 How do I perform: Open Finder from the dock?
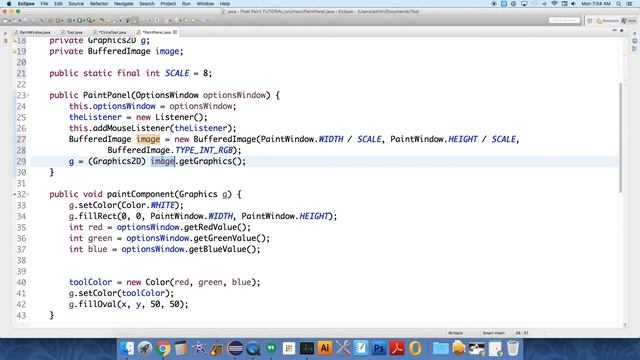(127, 348)
